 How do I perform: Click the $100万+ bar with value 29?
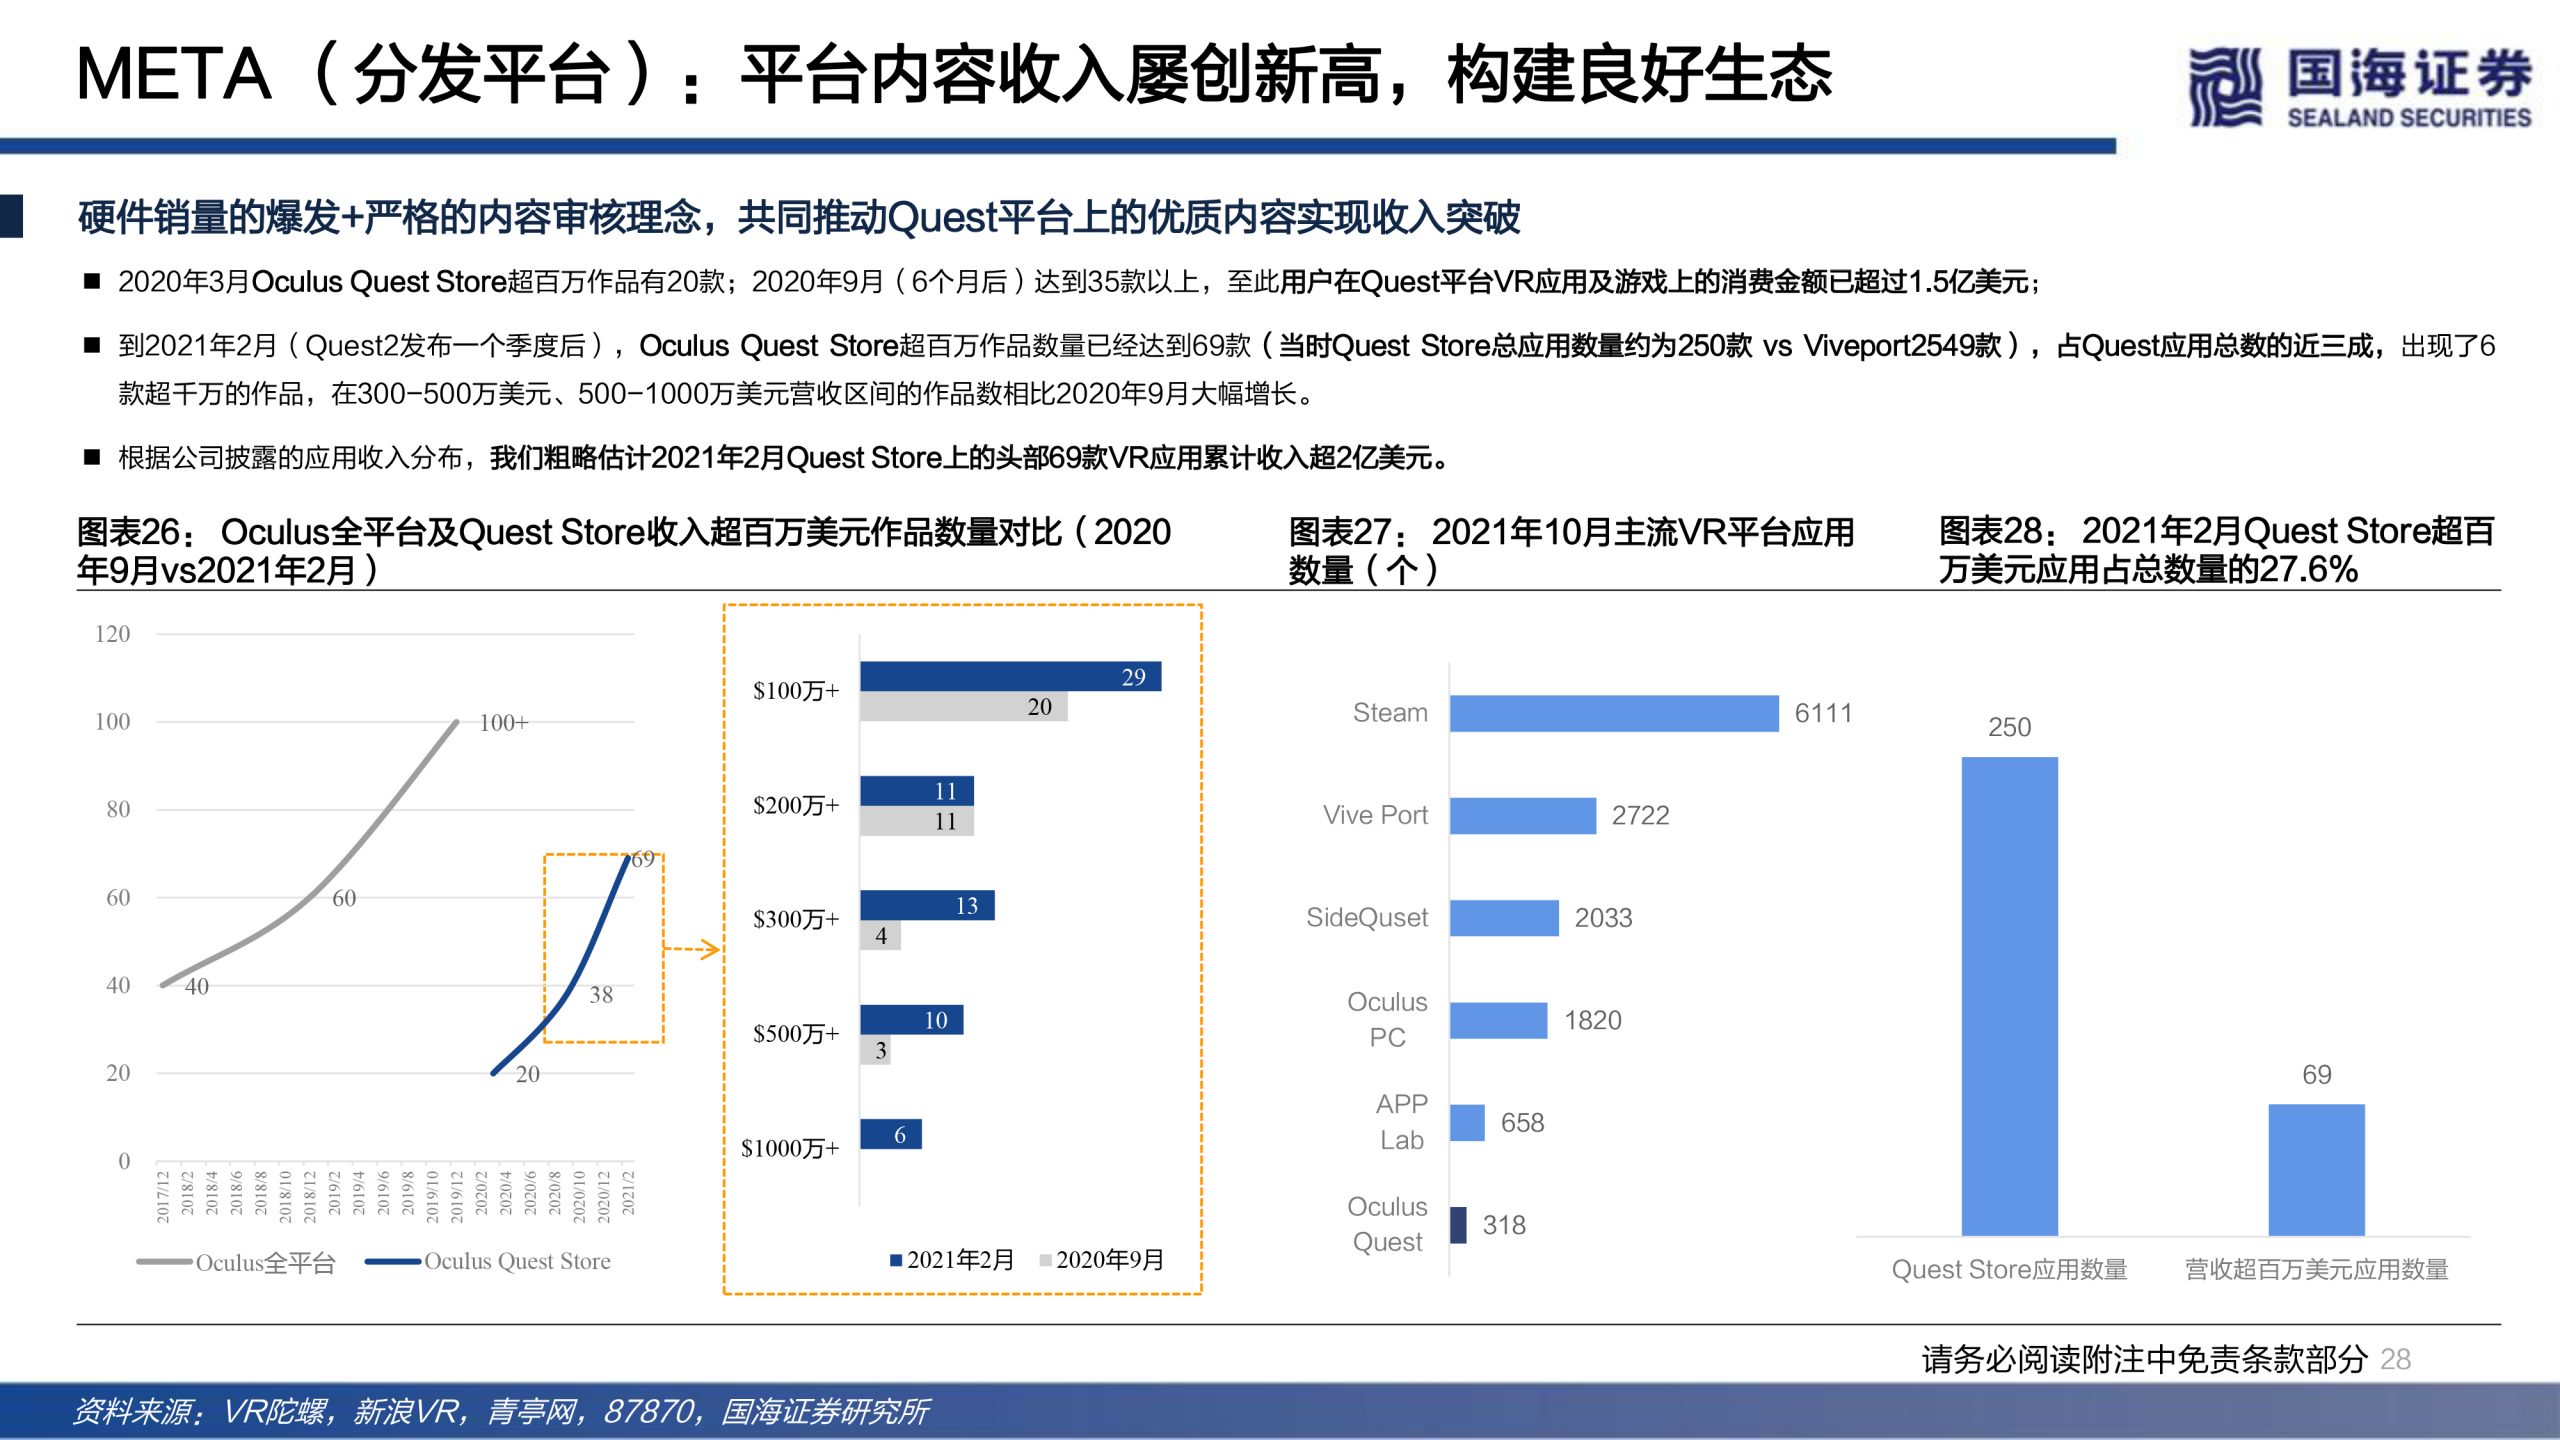pos(1010,676)
